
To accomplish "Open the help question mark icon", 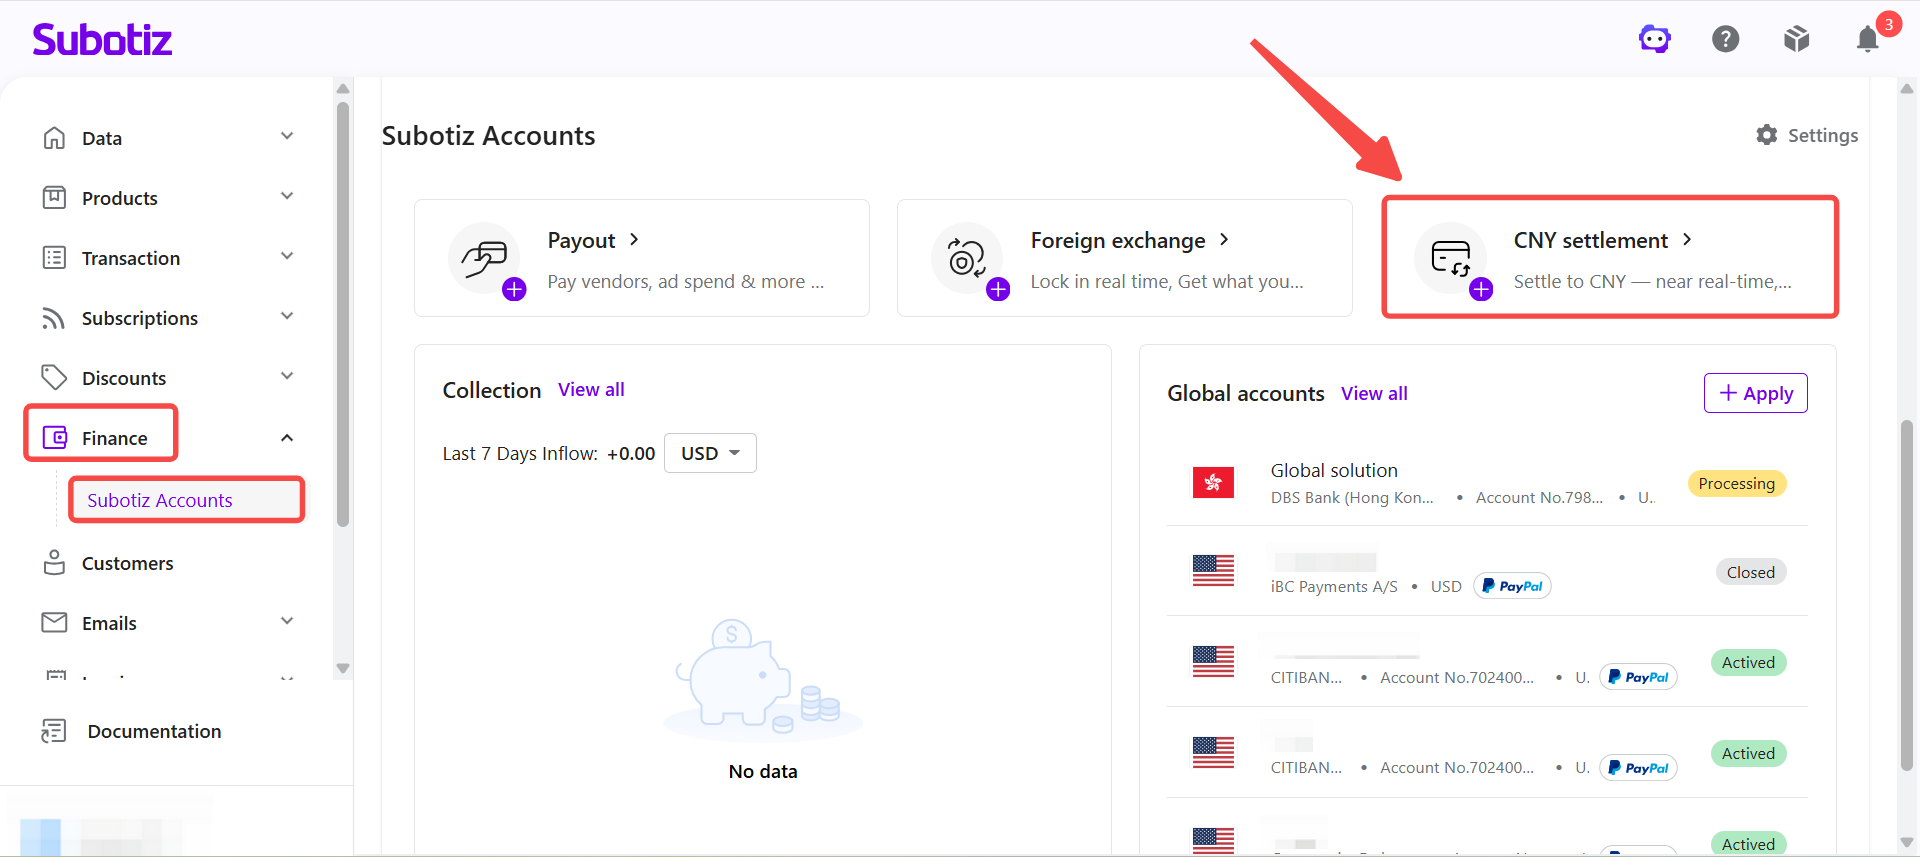I will pyautogui.click(x=1726, y=39).
